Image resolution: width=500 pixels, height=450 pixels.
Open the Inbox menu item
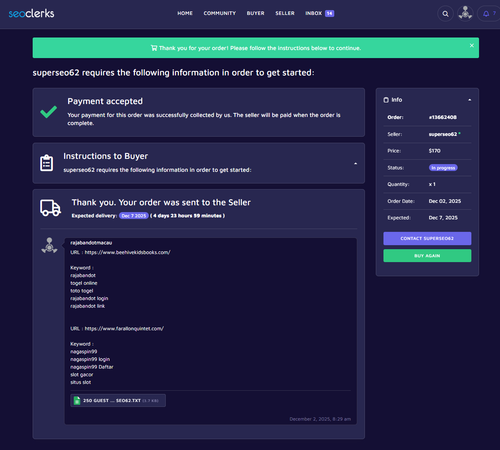[x=314, y=13]
